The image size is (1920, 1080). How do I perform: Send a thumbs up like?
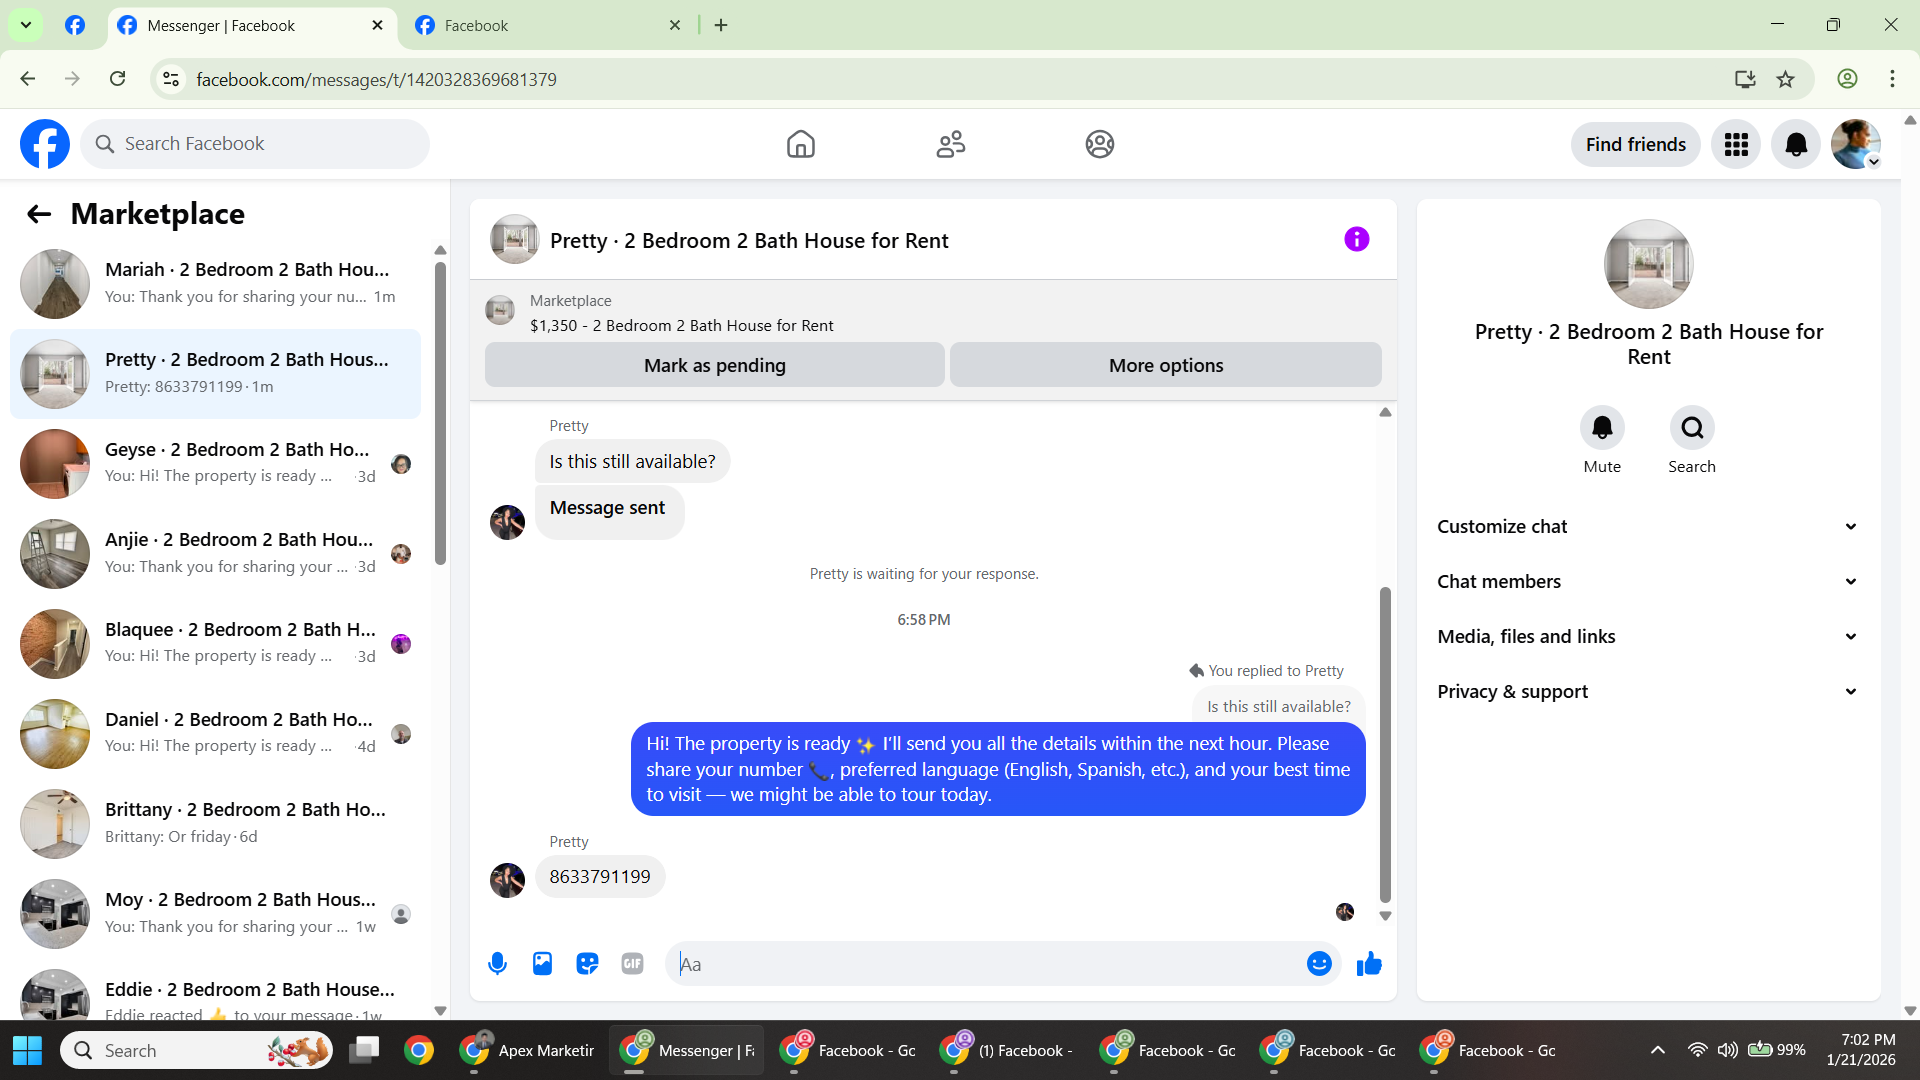1369,964
